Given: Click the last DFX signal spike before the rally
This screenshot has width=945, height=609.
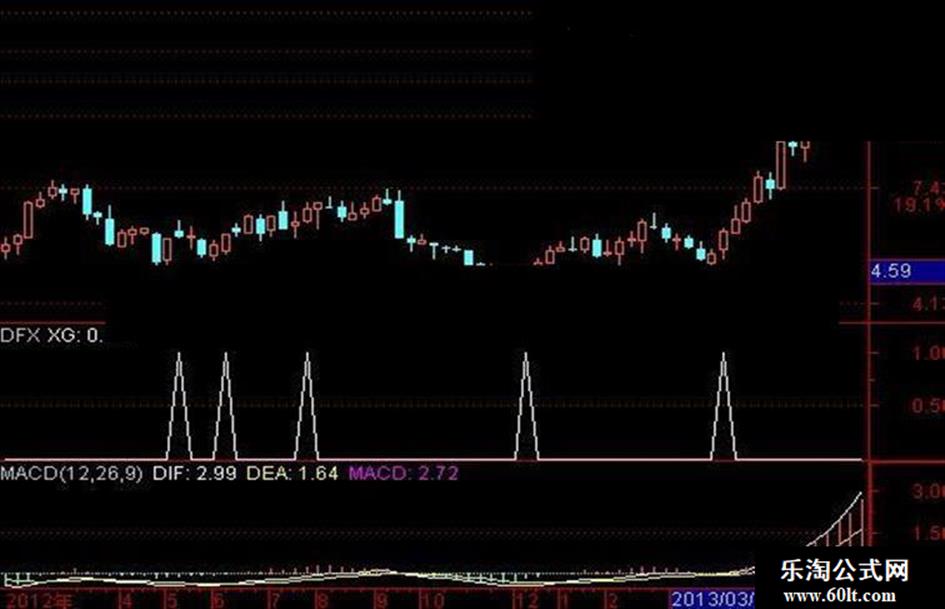Looking at the screenshot, I should 724,406.
